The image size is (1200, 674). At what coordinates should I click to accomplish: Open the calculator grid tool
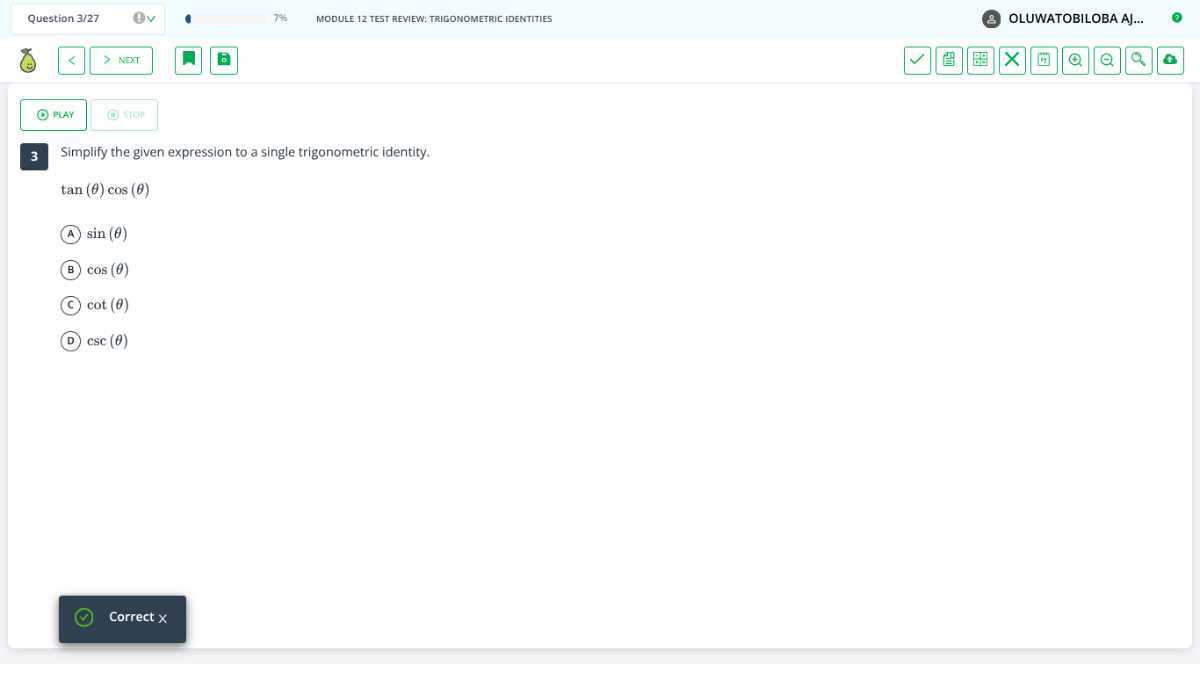[981, 60]
